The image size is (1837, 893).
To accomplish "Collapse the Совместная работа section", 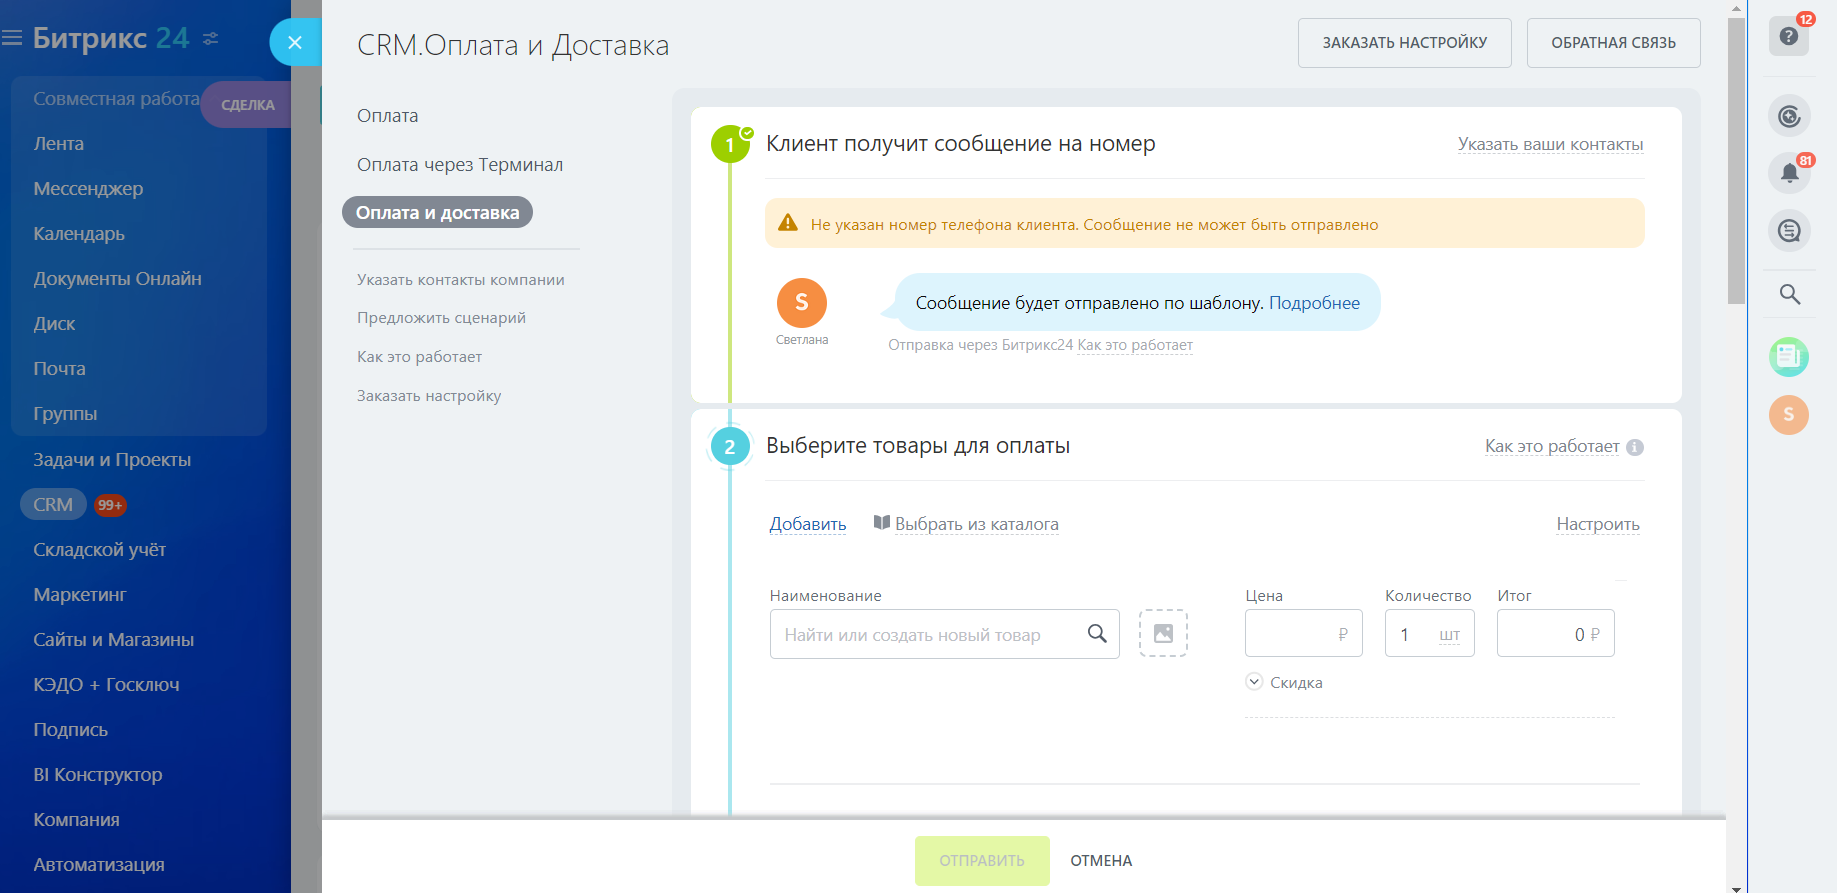I will [x=116, y=98].
